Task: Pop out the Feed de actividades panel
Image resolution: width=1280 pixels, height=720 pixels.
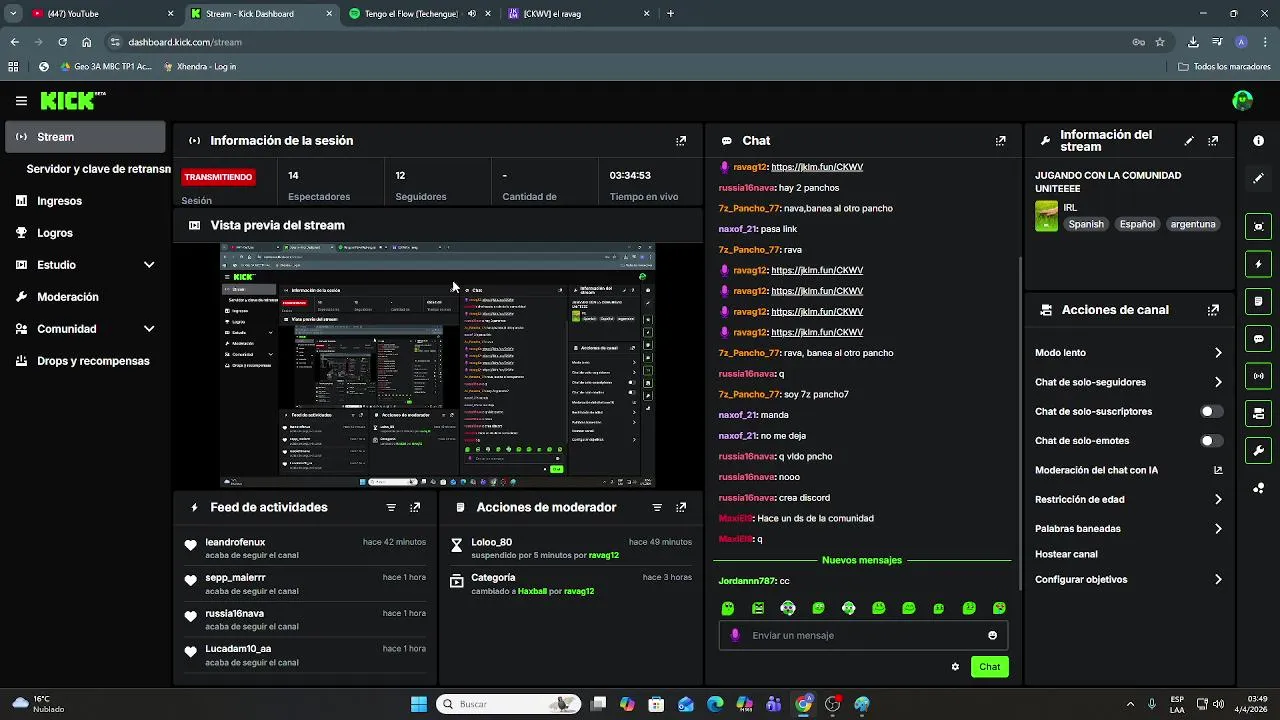Action: (x=415, y=508)
